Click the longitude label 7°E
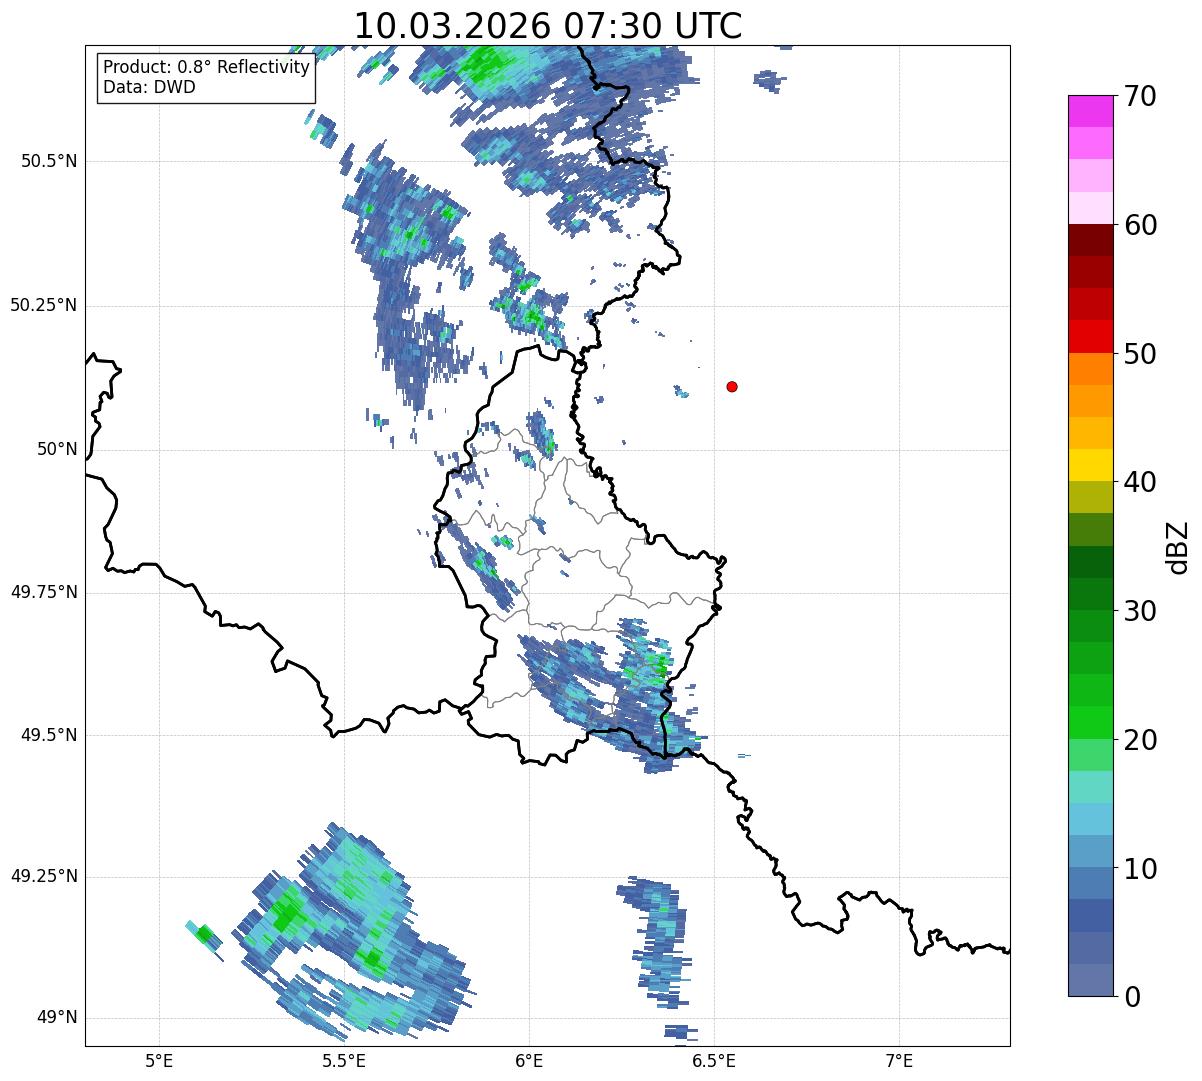 tap(899, 1060)
